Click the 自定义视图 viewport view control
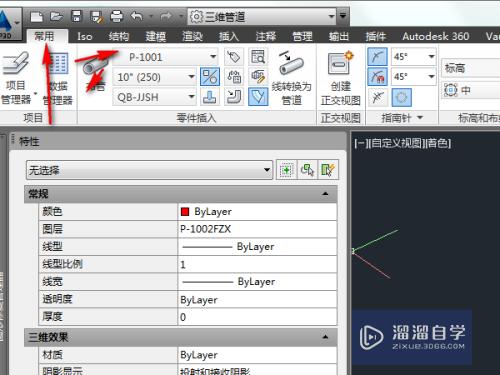The width and height of the screenshot is (500, 375). point(396,143)
